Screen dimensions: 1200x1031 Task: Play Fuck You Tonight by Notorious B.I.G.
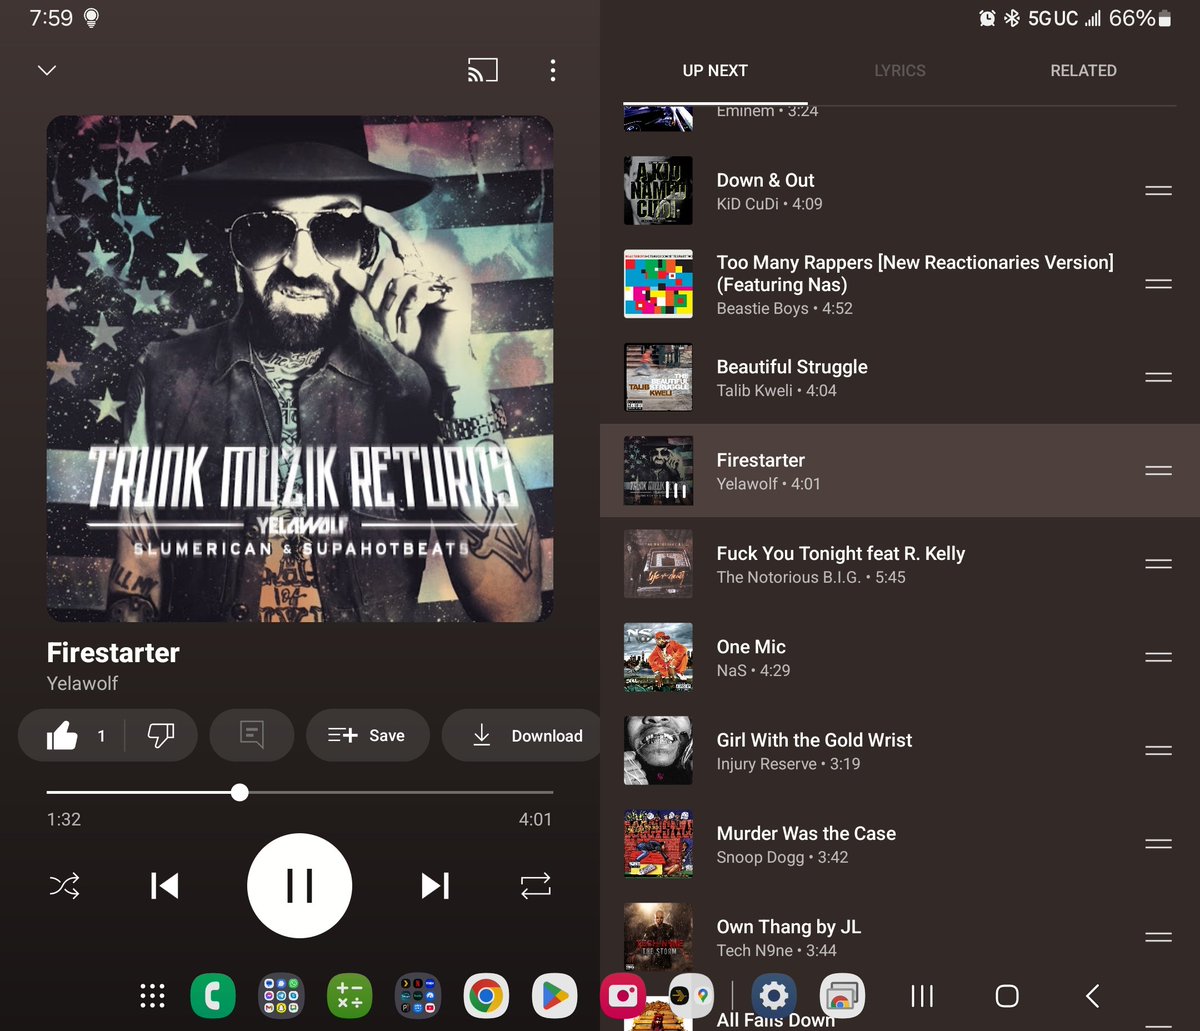point(900,564)
